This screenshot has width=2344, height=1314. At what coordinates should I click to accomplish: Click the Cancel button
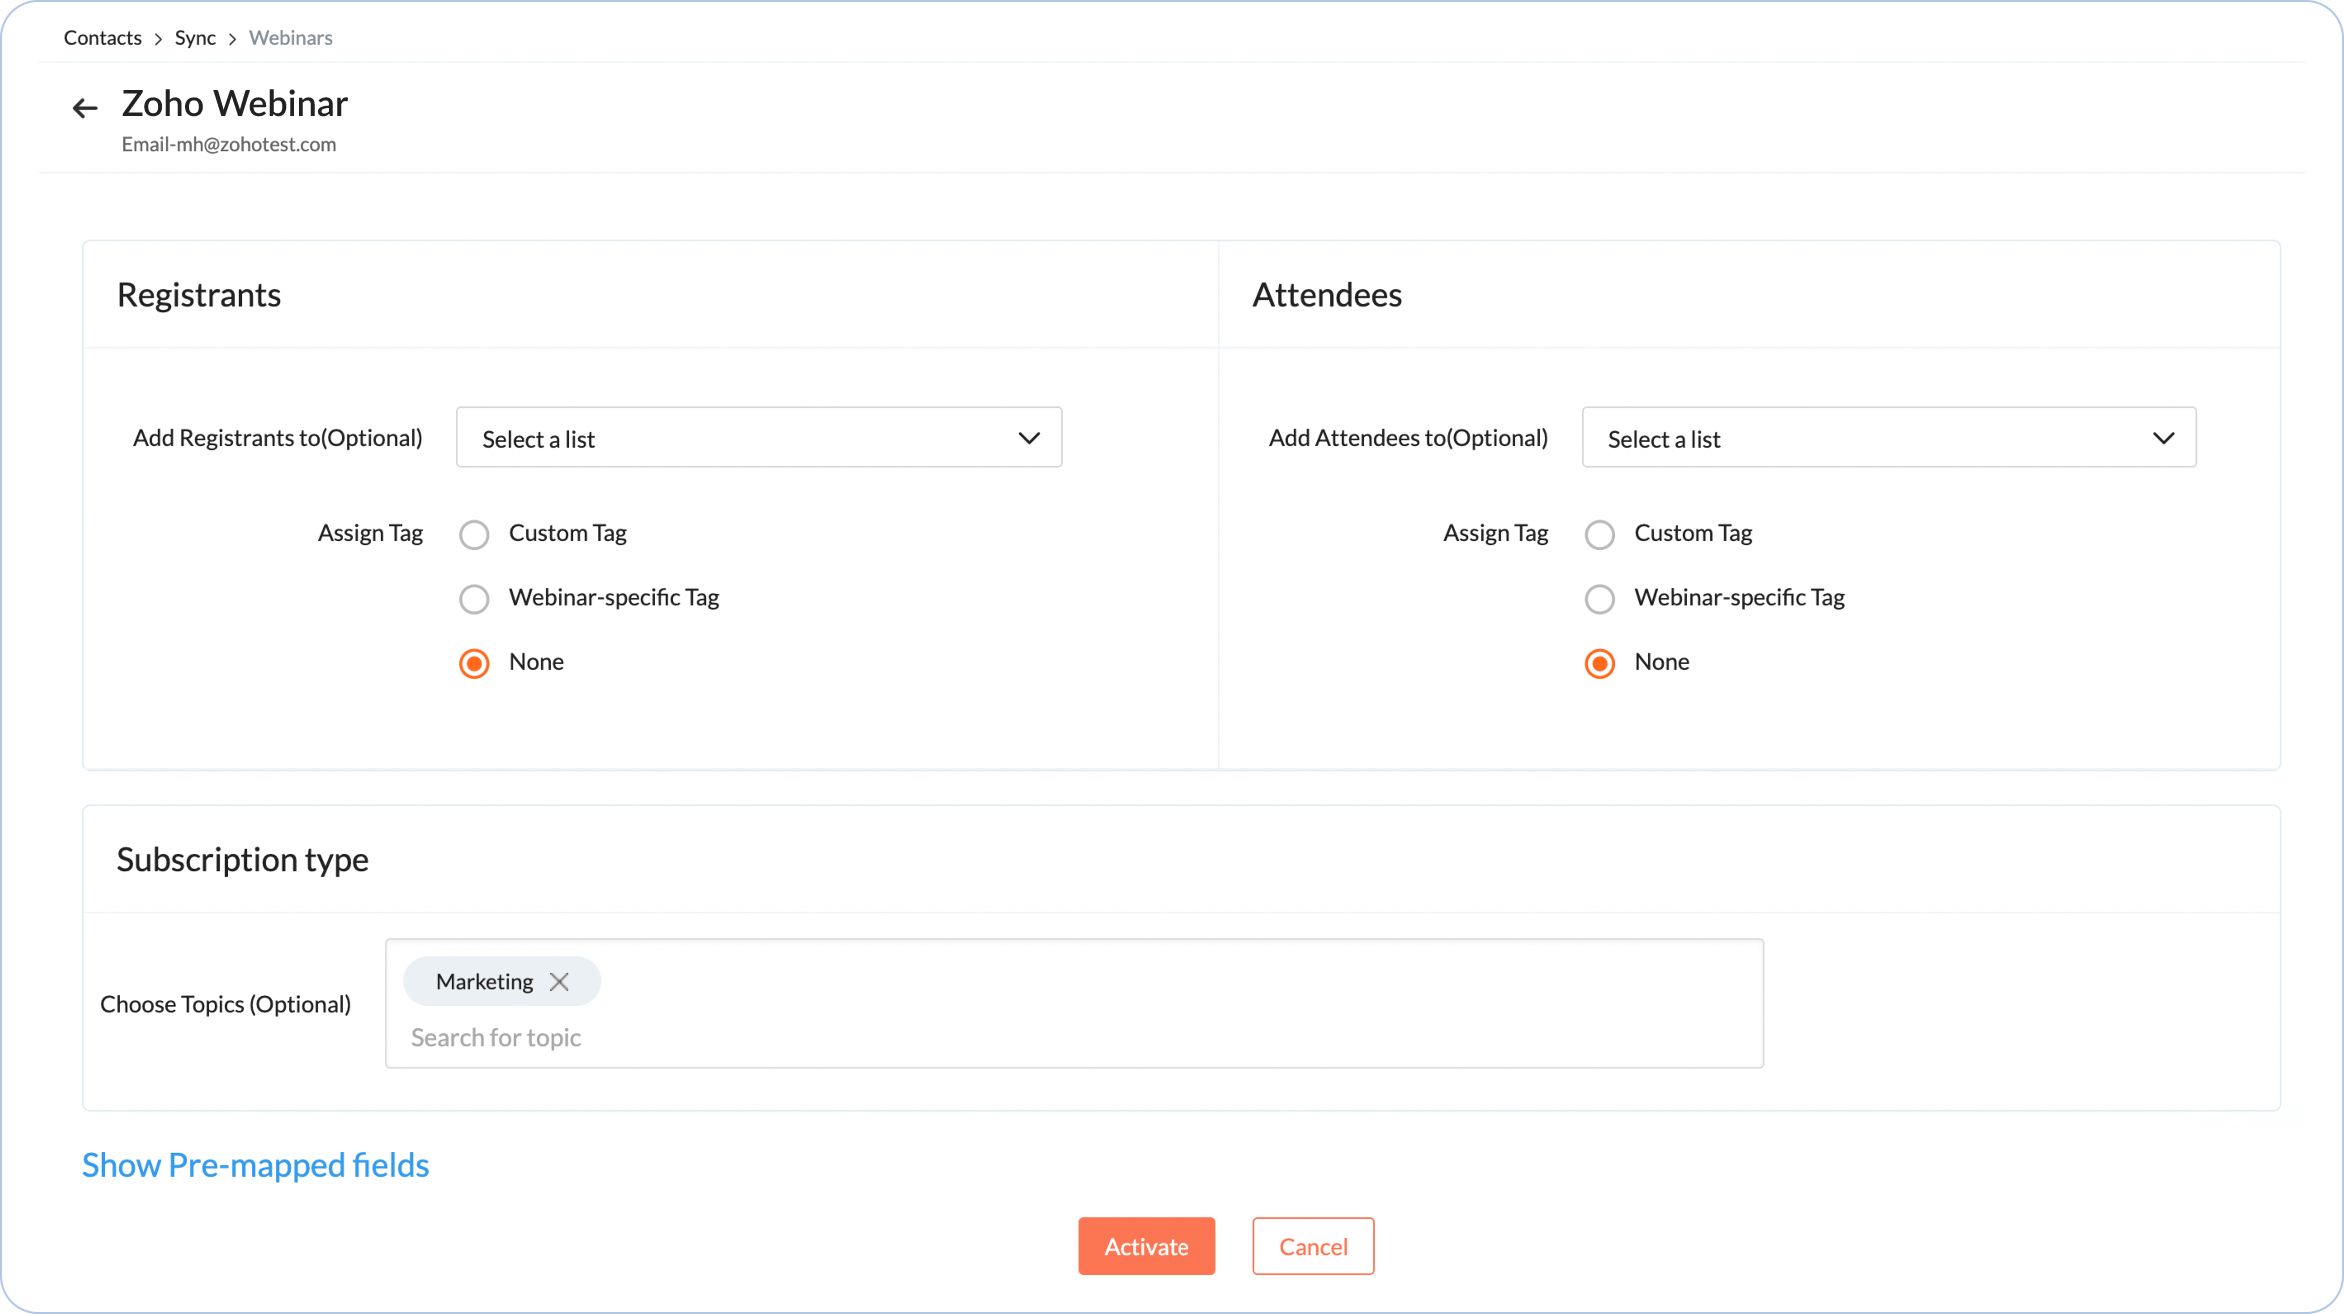1313,1246
